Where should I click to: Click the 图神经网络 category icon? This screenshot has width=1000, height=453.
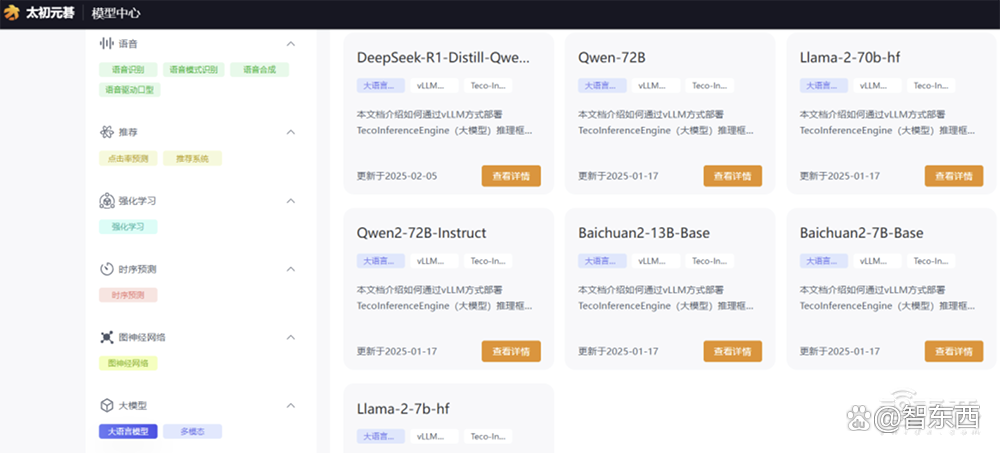point(107,337)
